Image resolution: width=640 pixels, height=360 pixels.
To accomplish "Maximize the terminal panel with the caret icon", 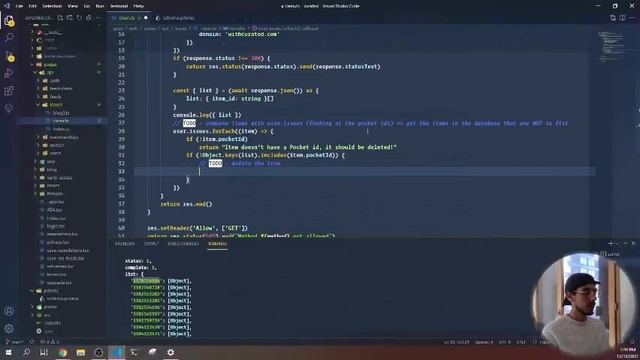I will click(x=625, y=243).
